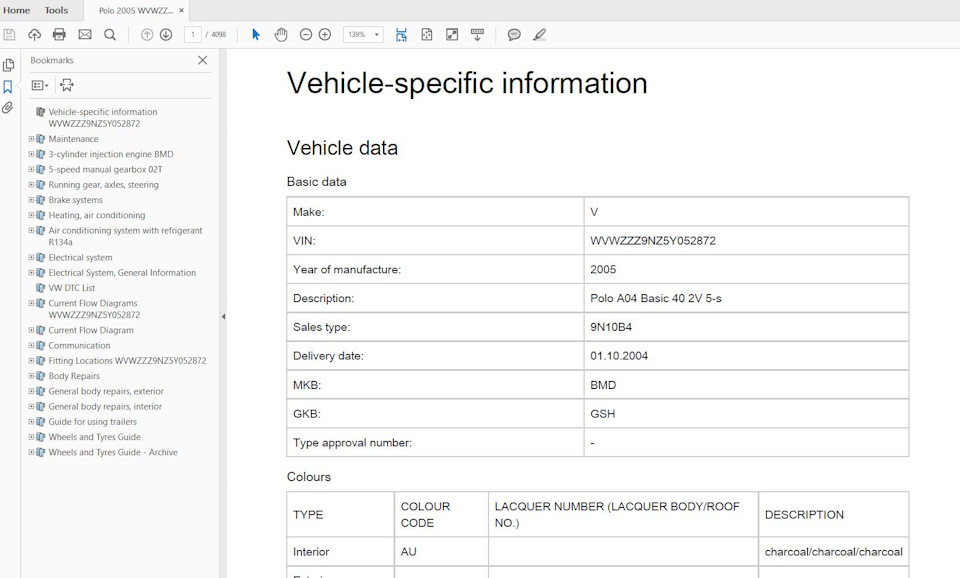This screenshot has width=960, height=578.
Task: Collapse the navigation pane with arrow
Action: click(223, 317)
